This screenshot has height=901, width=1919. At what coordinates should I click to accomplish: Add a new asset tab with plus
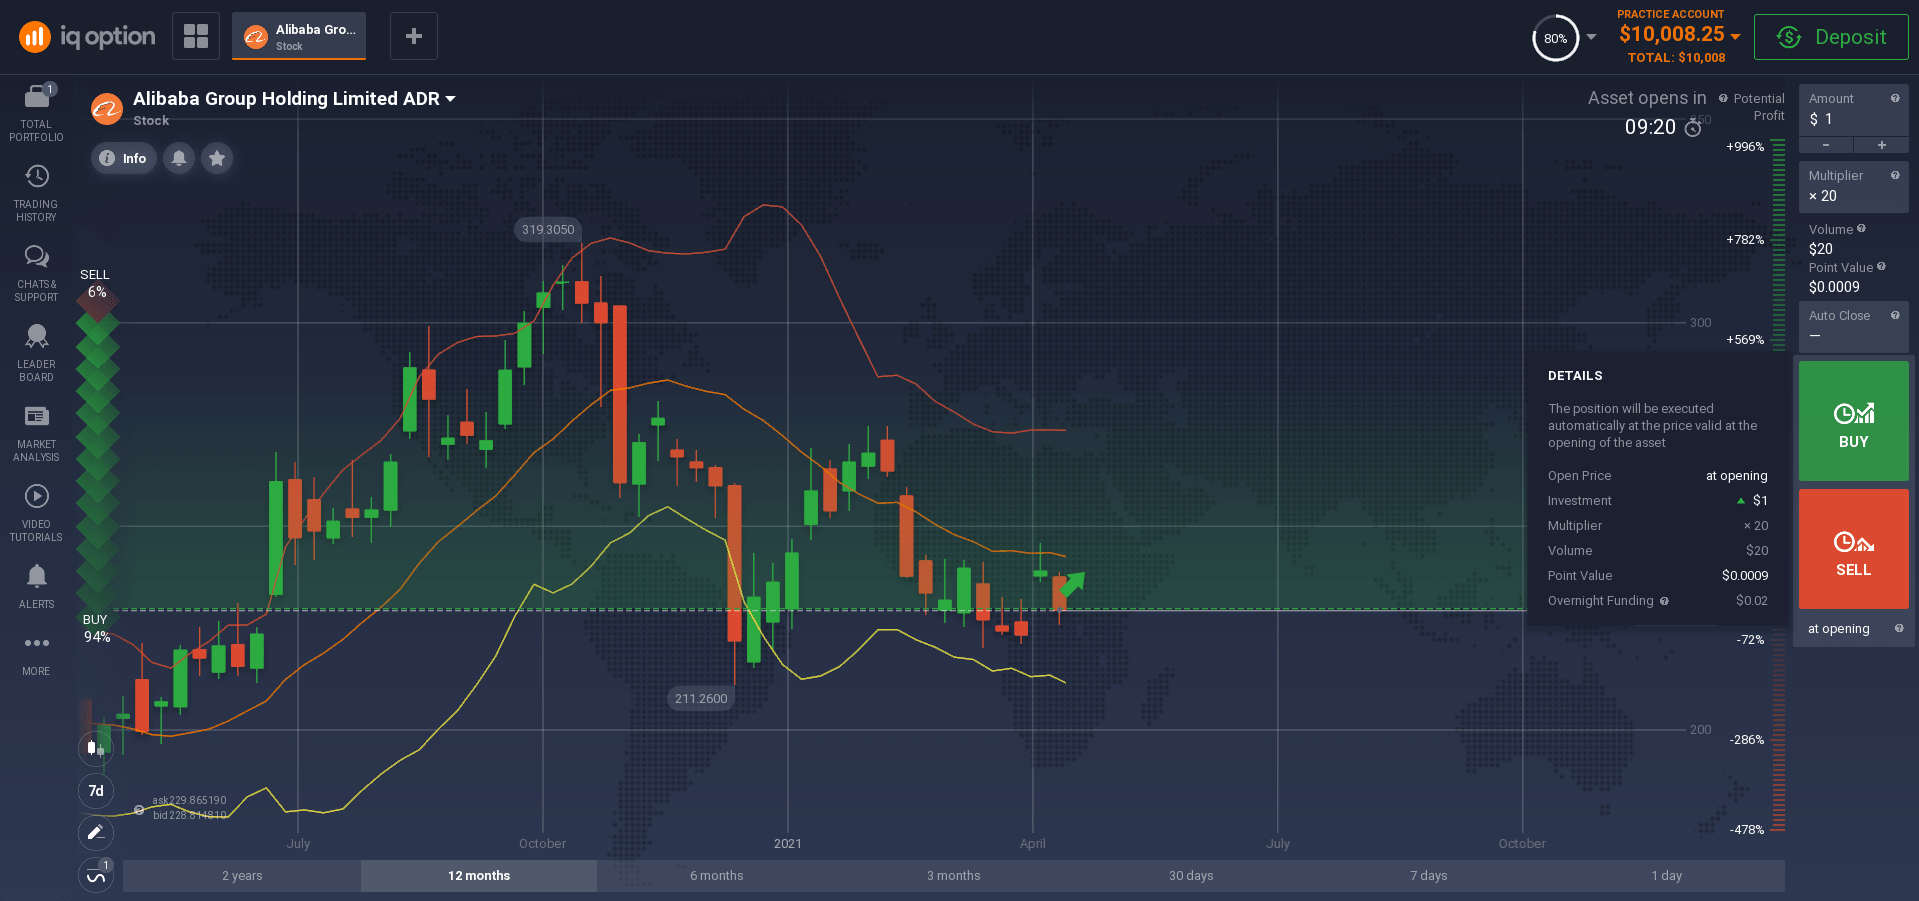[x=413, y=36]
